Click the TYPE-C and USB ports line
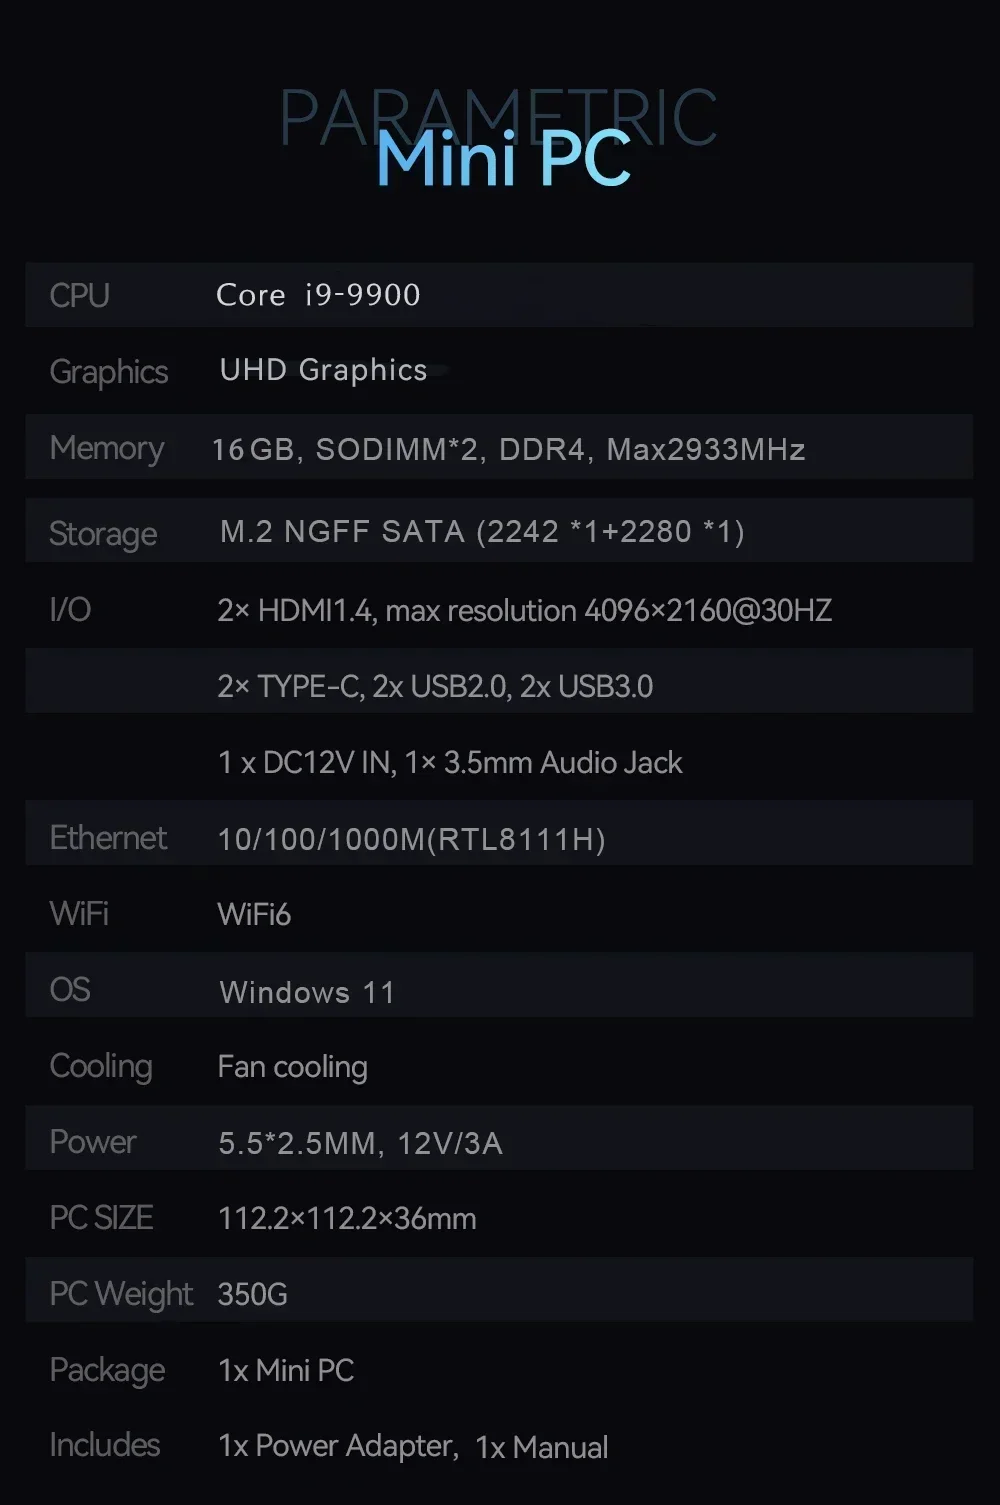Viewport: 1000px width, 1505px height. 434,686
